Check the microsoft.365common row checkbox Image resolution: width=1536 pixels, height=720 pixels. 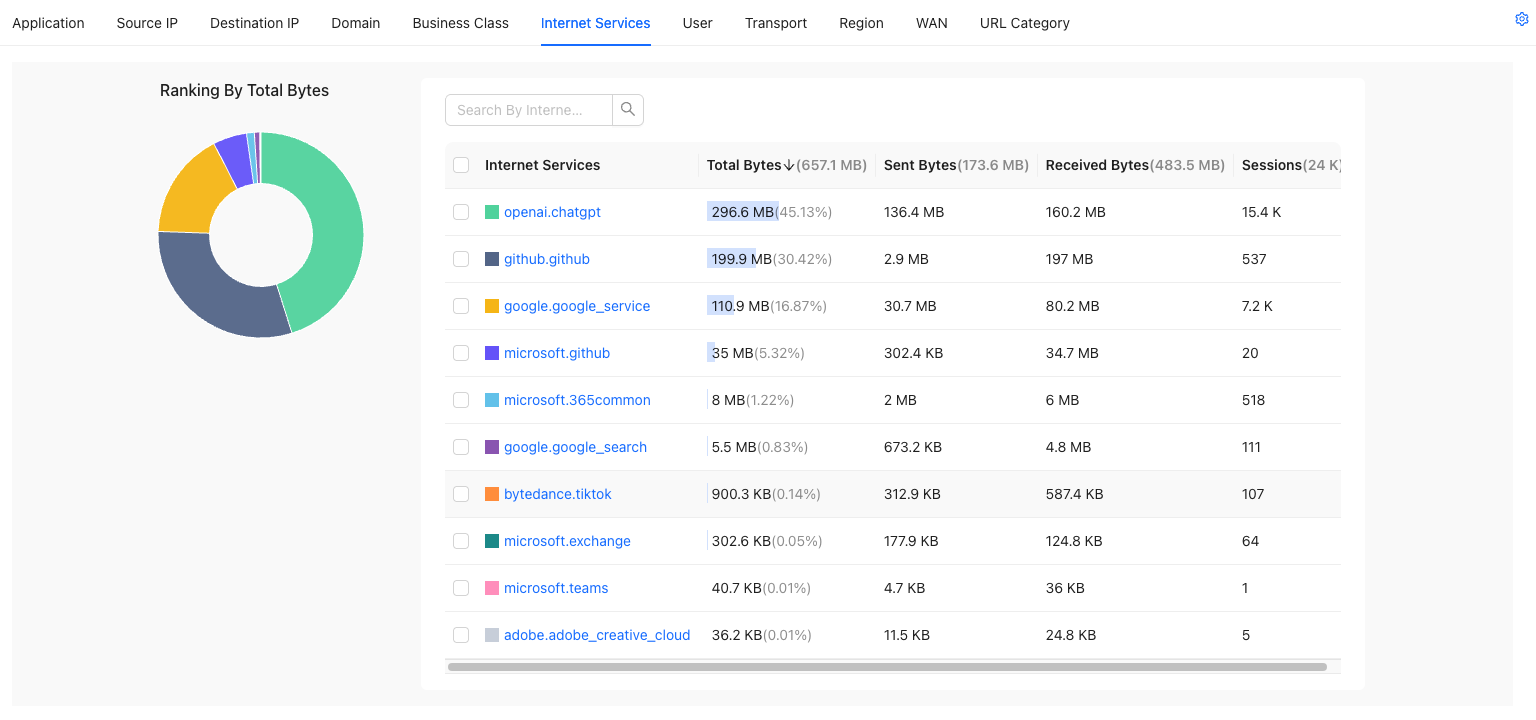(461, 400)
